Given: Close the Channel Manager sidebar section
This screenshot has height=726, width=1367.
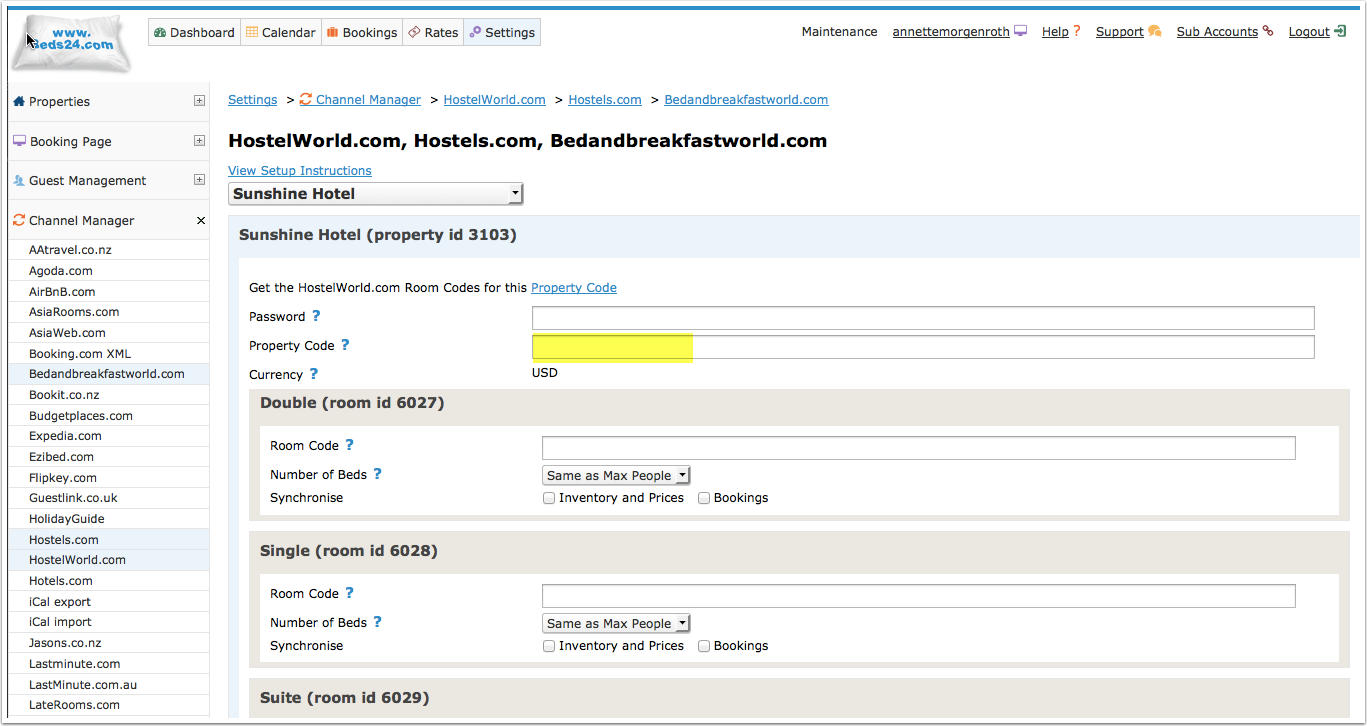Looking at the screenshot, I should point(200,220).
